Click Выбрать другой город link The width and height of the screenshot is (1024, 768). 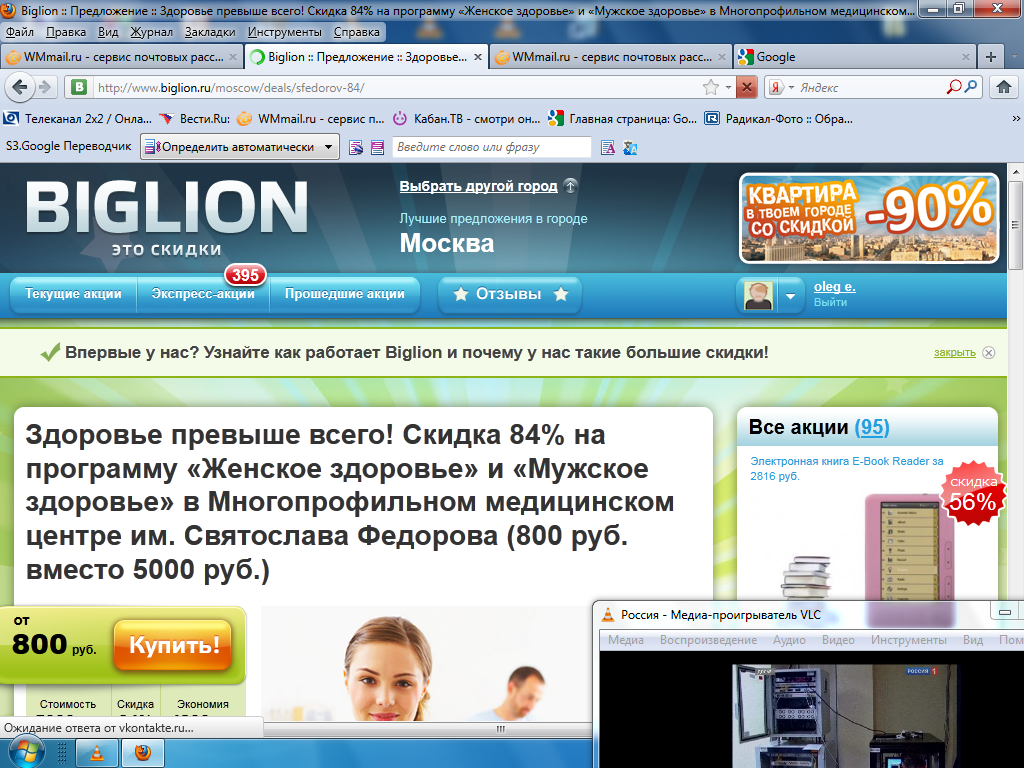coord(478,186)
